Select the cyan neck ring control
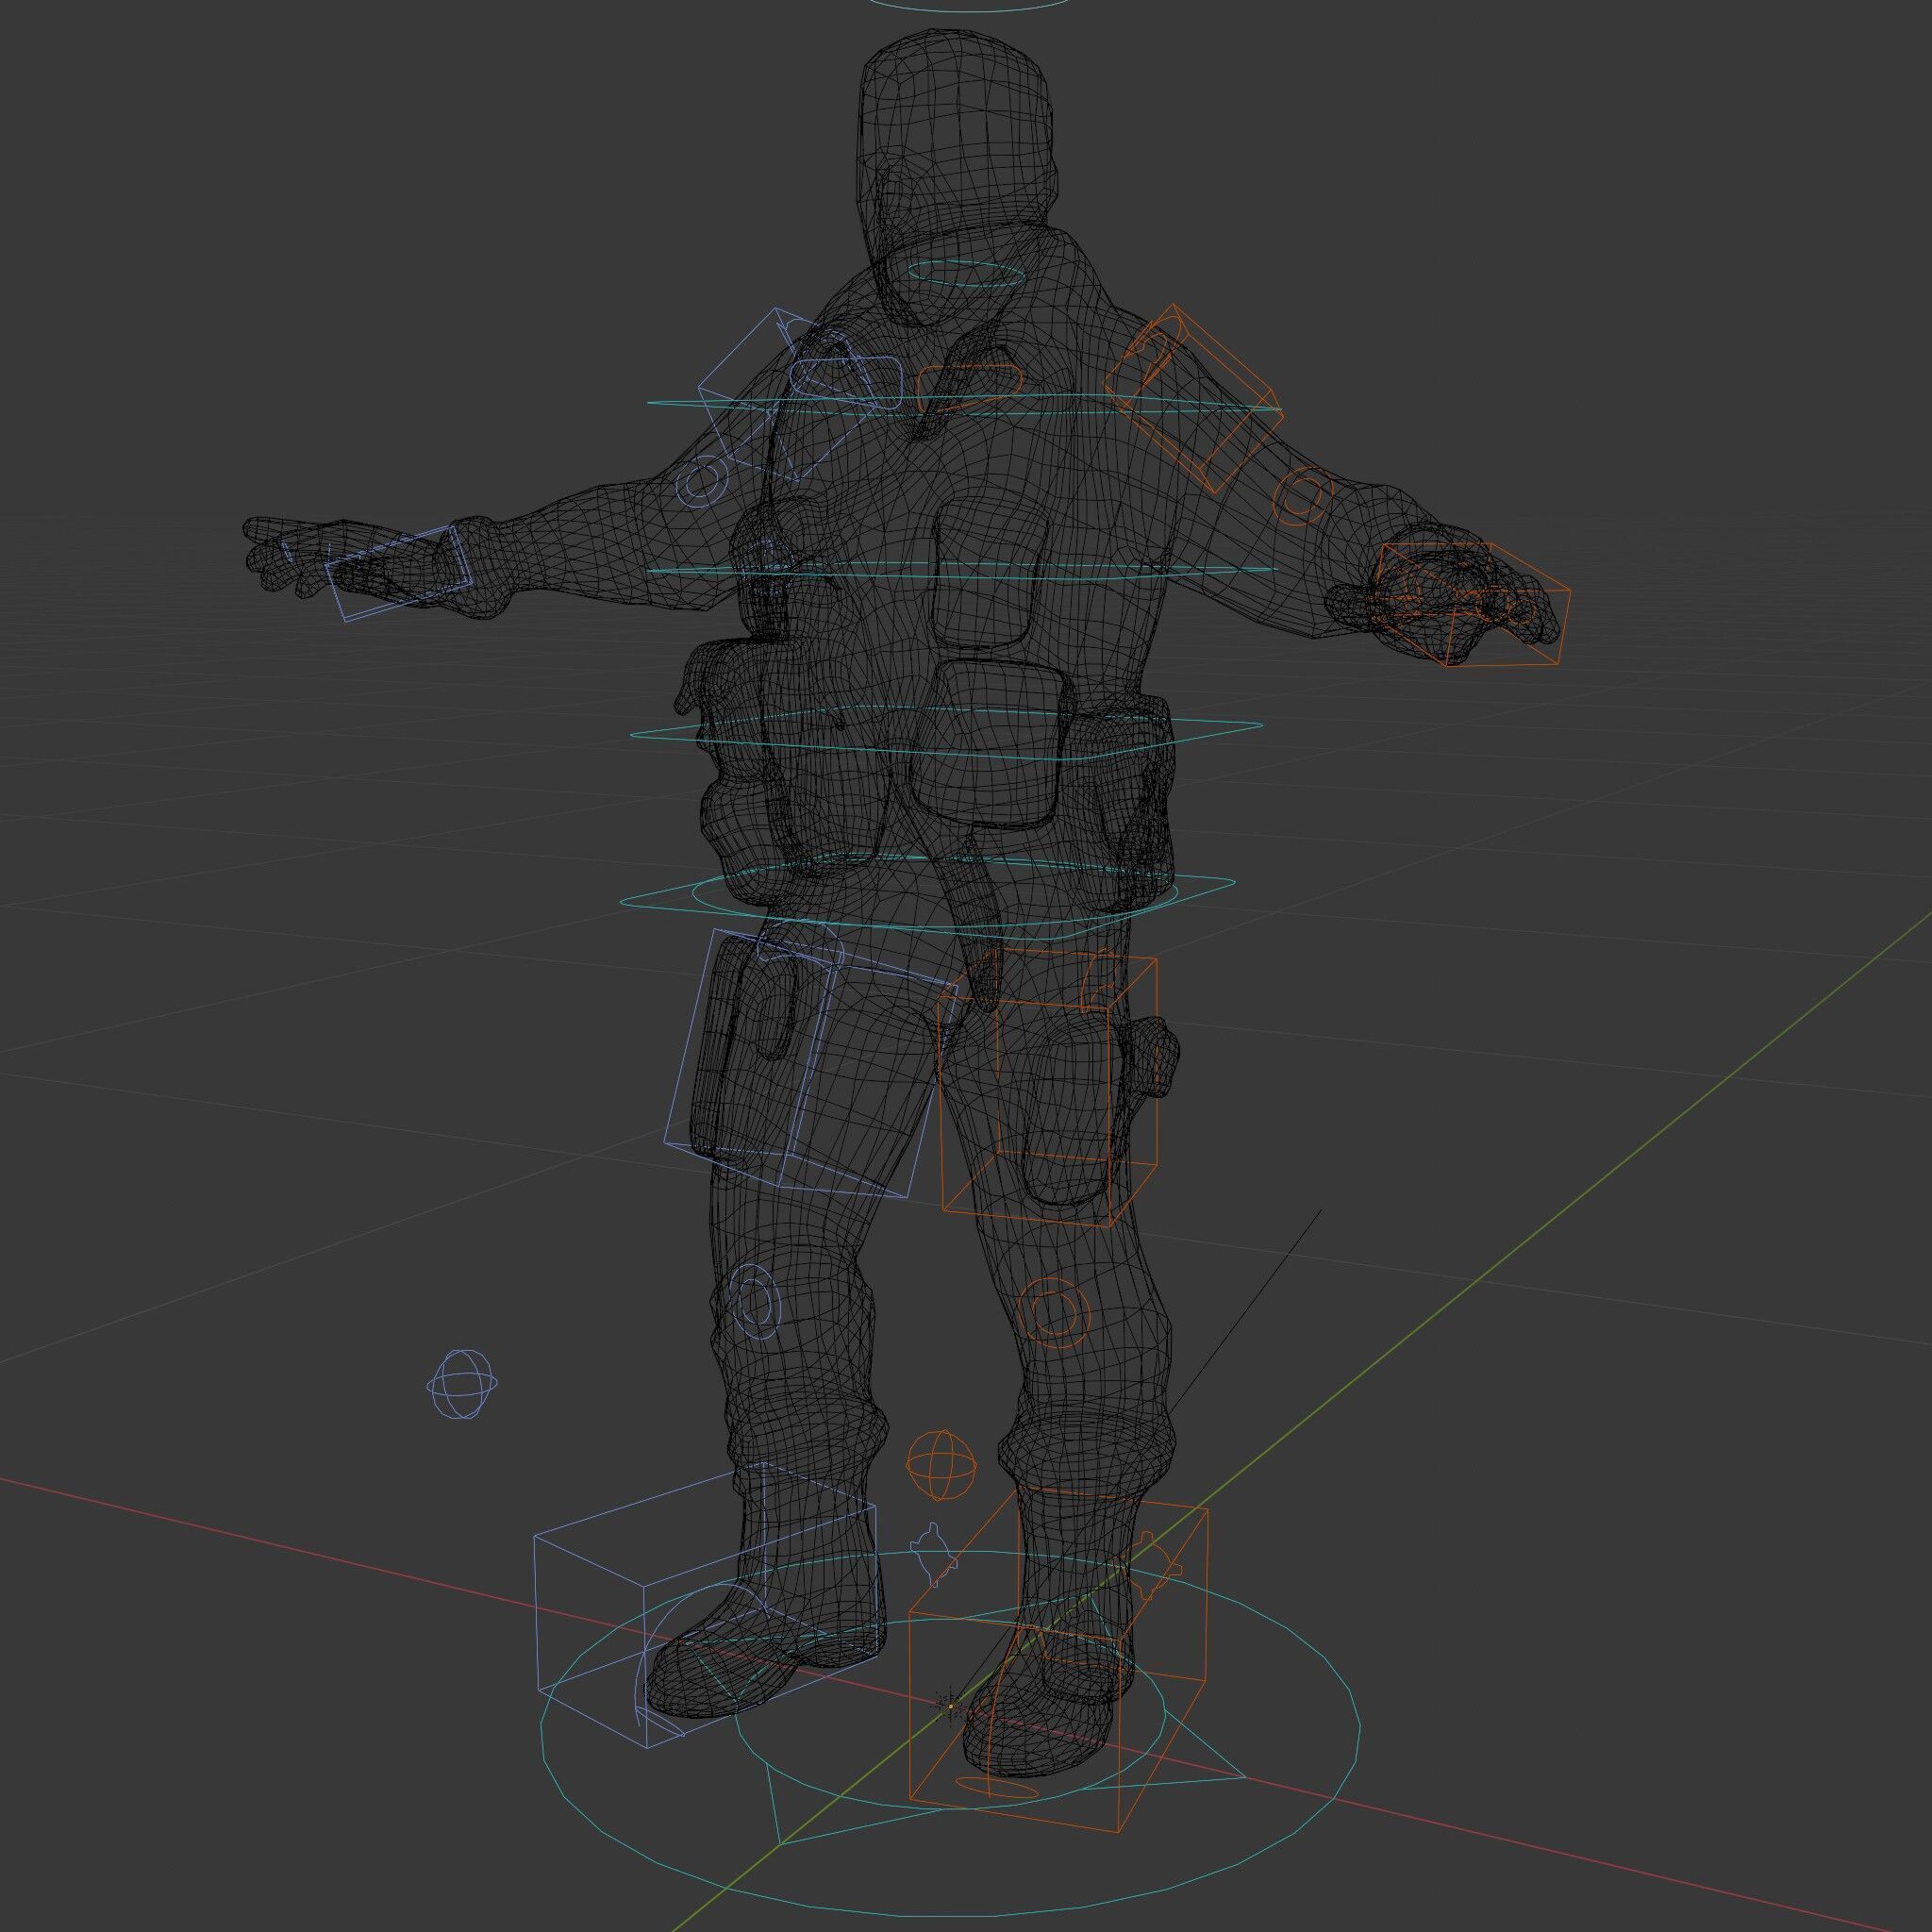Screen dimensions: 1932x1932 [x=966, y=275]
